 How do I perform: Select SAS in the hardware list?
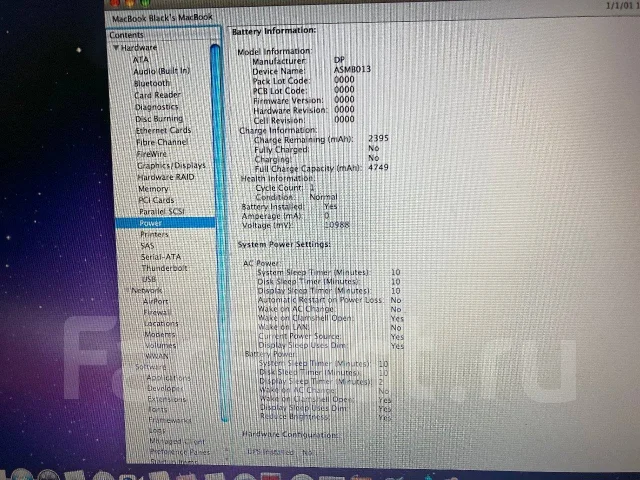point(147,246)
